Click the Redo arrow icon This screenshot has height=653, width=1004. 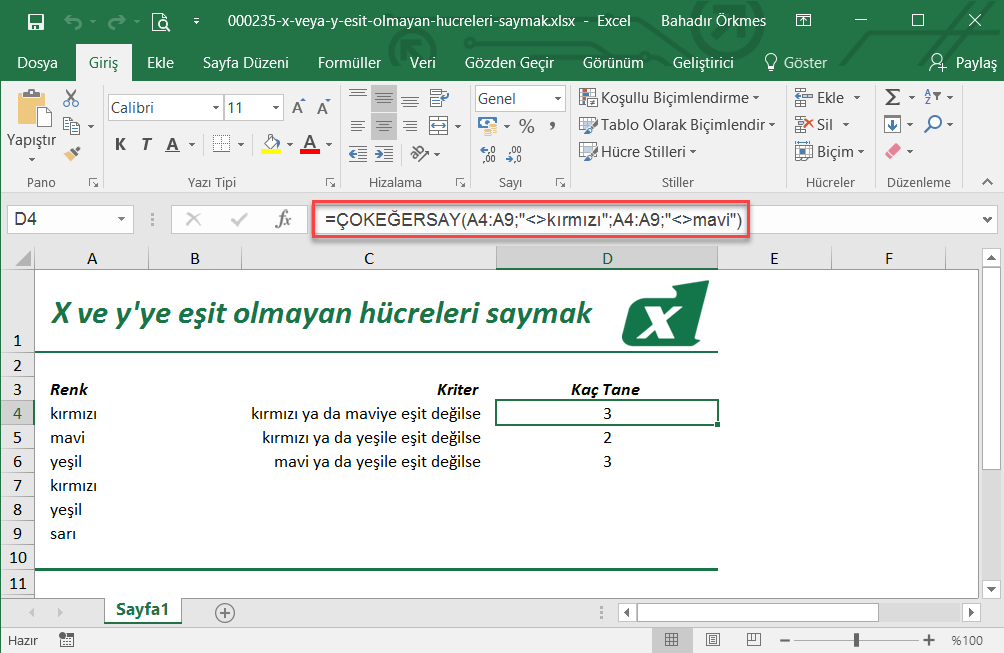pos(117,22)
